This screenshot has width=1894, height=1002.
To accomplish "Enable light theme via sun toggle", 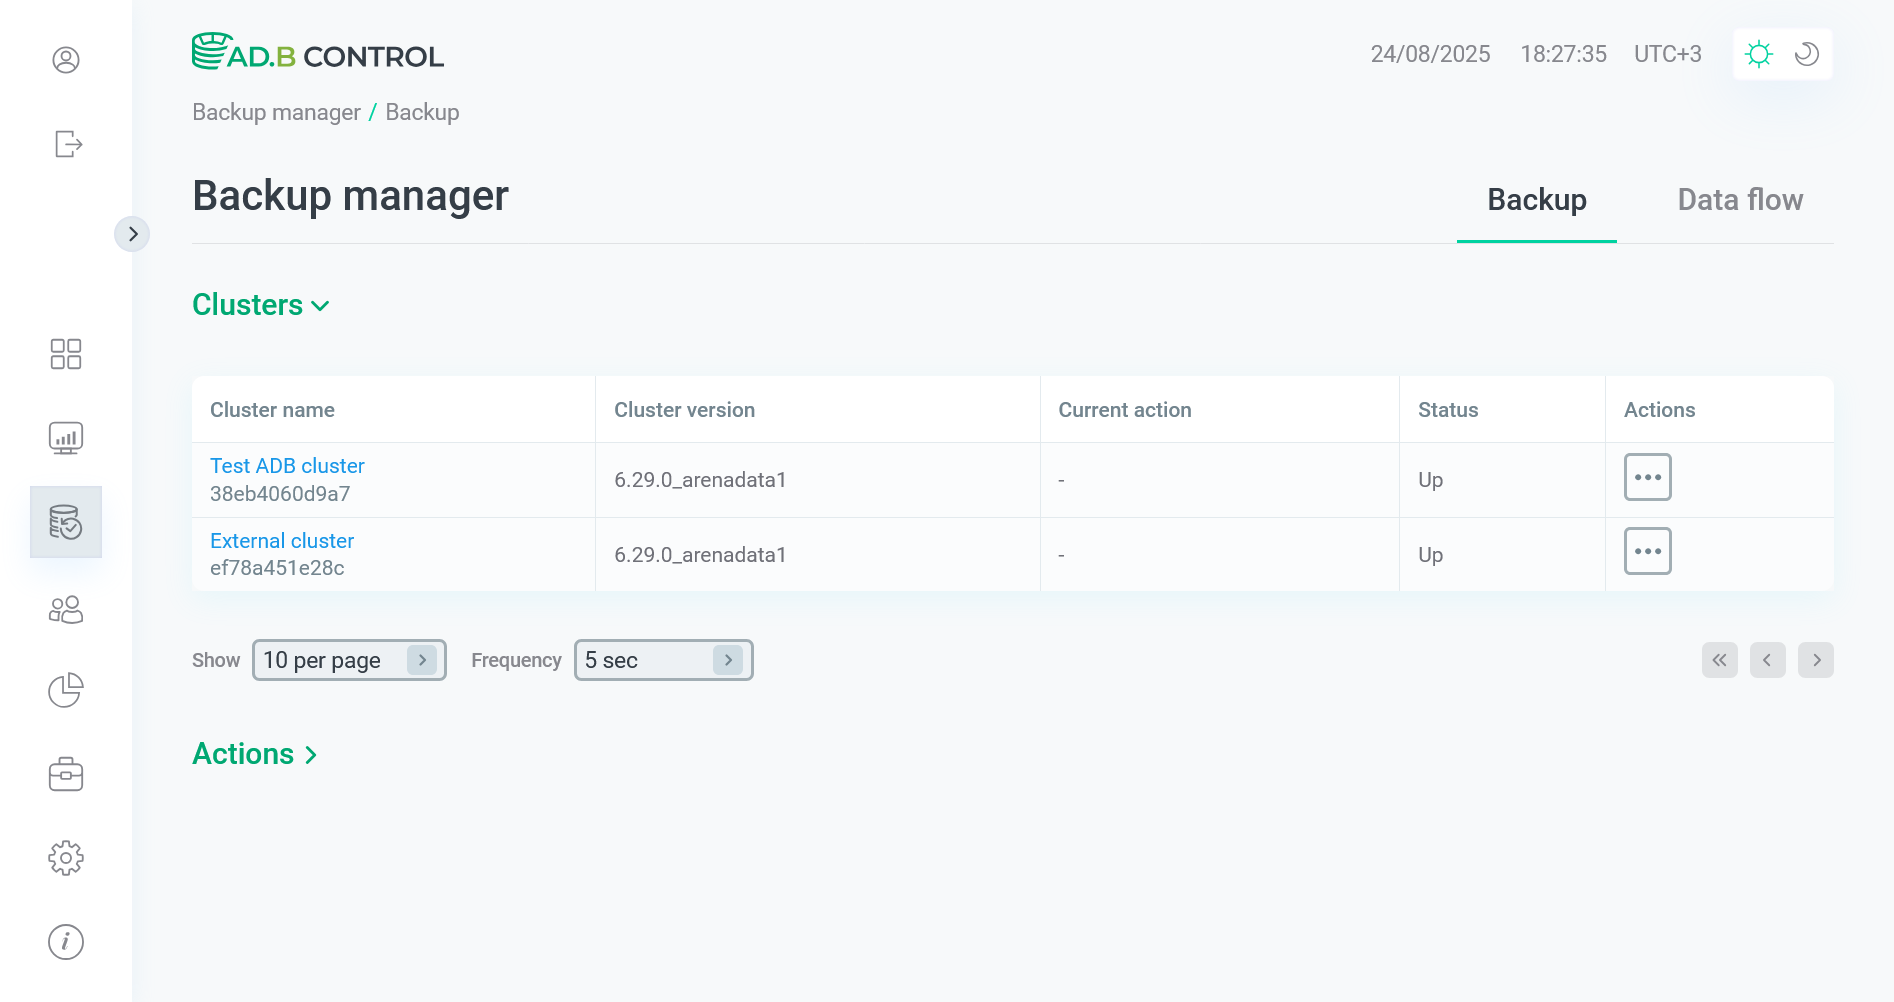I will point(1759,54).
